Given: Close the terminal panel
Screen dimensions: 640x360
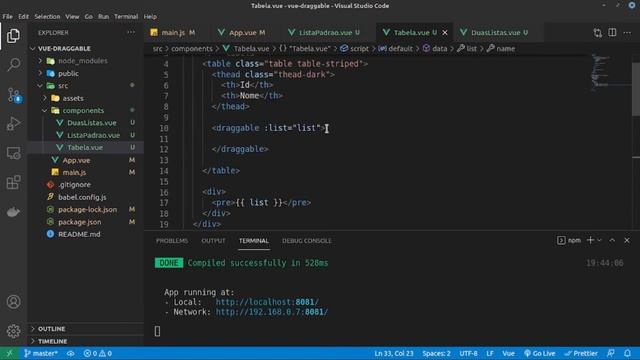Looking at the screenshot, I should click(627, 240).
